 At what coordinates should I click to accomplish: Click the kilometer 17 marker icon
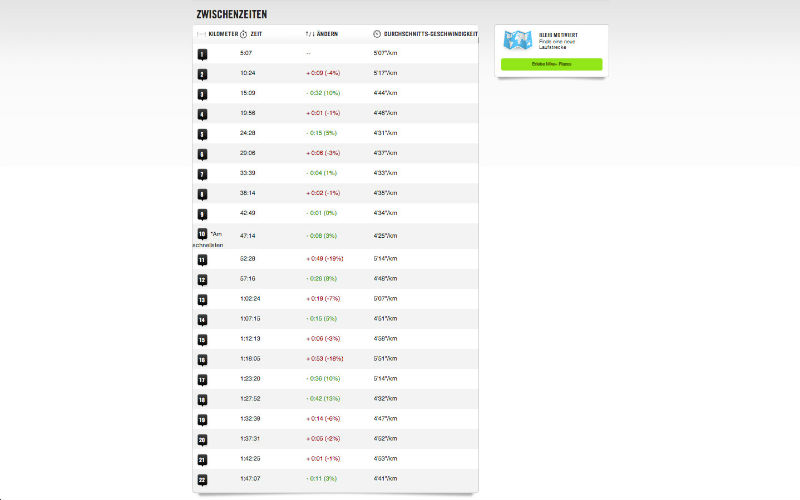(202, 380)
